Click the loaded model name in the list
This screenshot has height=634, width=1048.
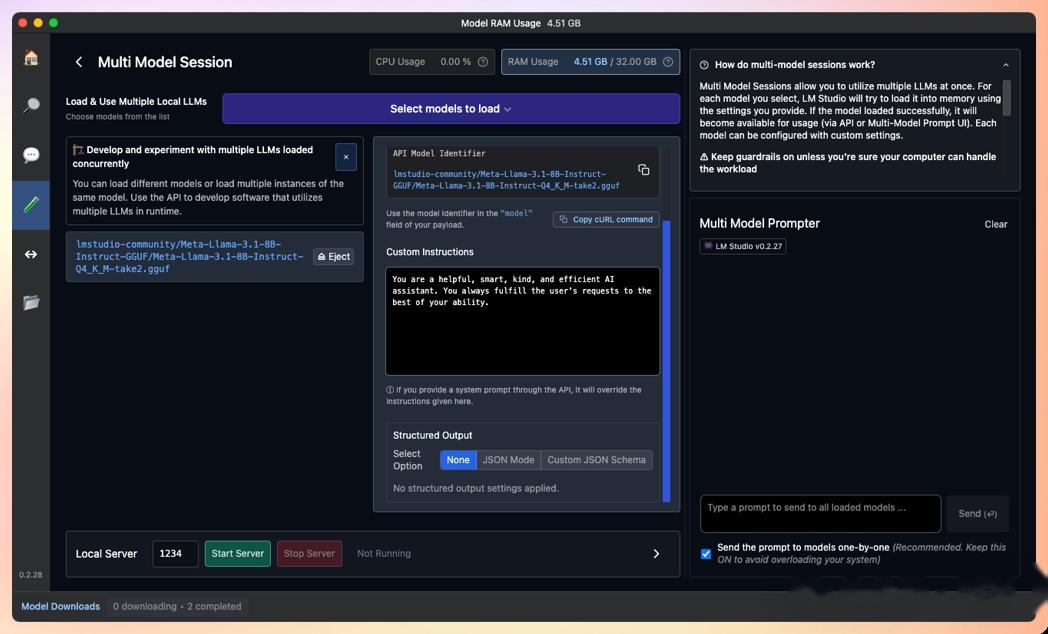(x=188, y=257)
